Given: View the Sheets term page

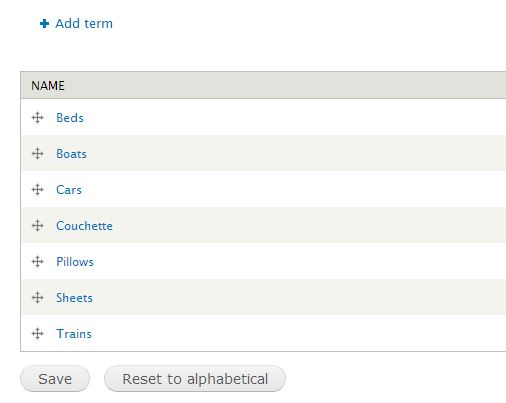Looking at the screenshot, I should tap(74, 298).
